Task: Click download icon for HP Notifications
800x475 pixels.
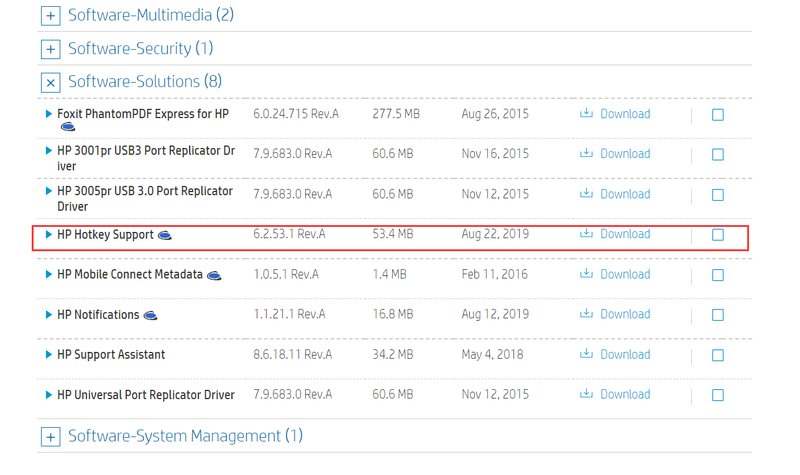Action: [x=586, y=313]
